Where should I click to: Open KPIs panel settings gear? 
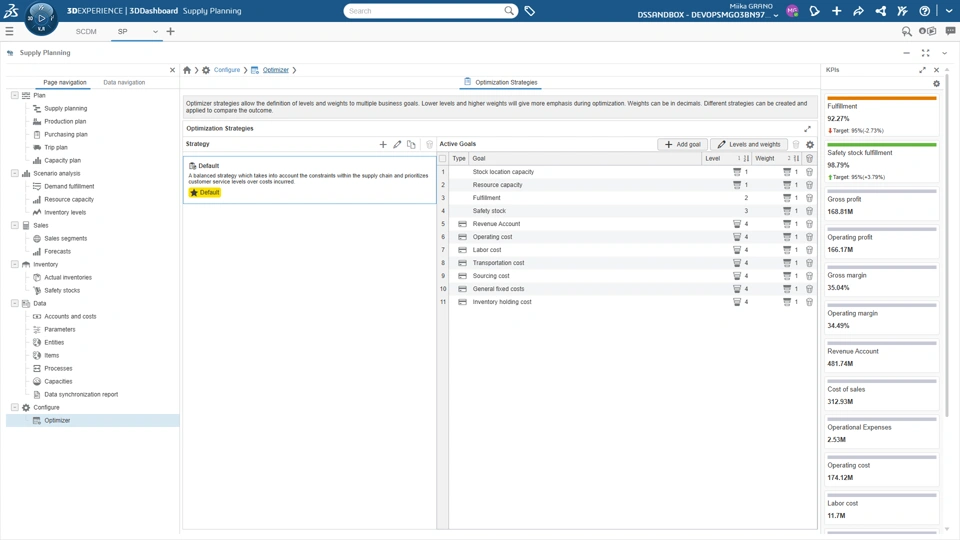(936, 83)
